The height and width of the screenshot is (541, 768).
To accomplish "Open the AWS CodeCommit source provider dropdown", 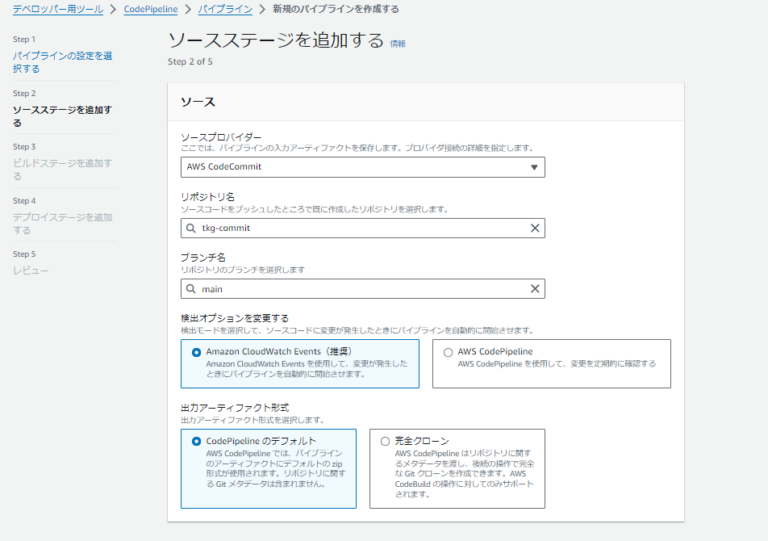I will pyautogui.click(x=362, y=167).
